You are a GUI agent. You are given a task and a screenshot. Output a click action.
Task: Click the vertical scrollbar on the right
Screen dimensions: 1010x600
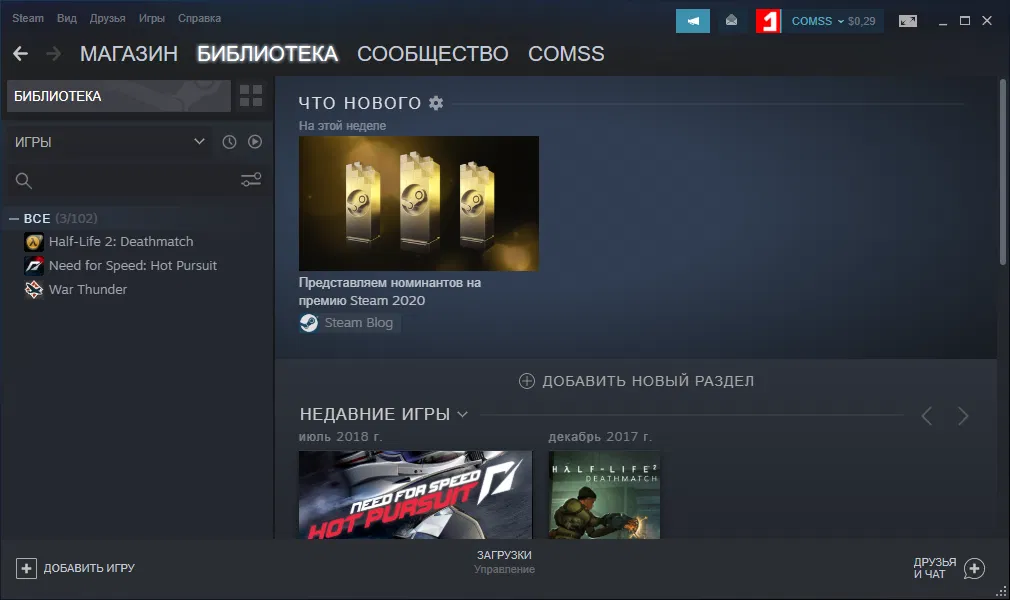(x=1003, y=172)
